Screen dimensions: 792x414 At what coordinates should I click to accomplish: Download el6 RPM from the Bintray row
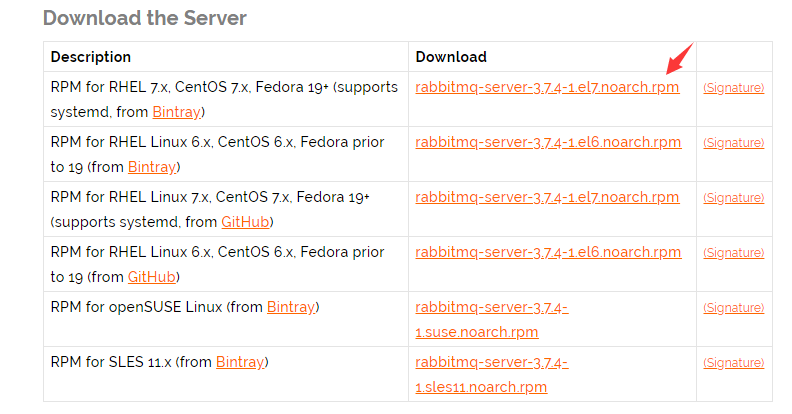pos(548,142)
